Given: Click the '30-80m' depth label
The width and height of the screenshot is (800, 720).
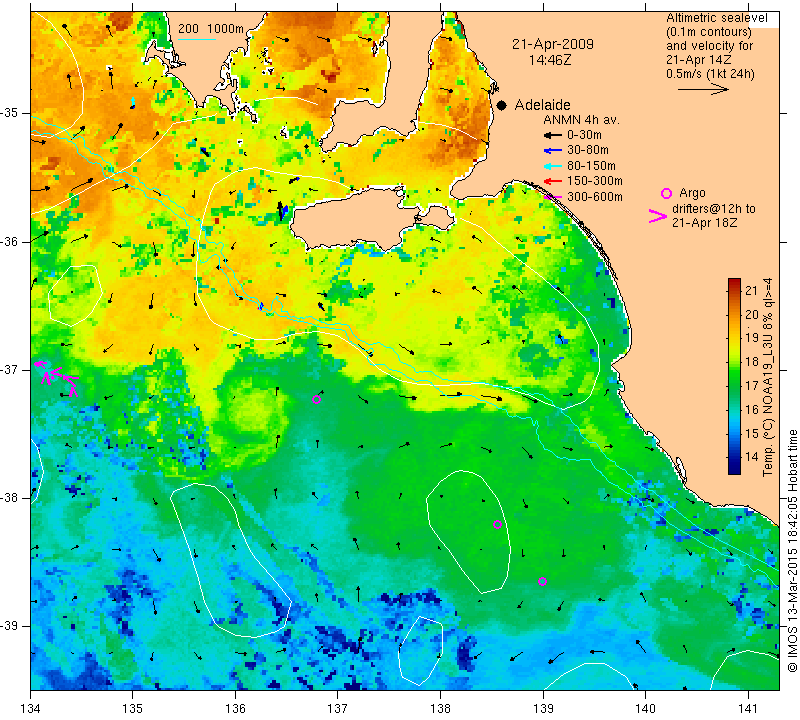Looking at the screenshot, I should point(588,151).
